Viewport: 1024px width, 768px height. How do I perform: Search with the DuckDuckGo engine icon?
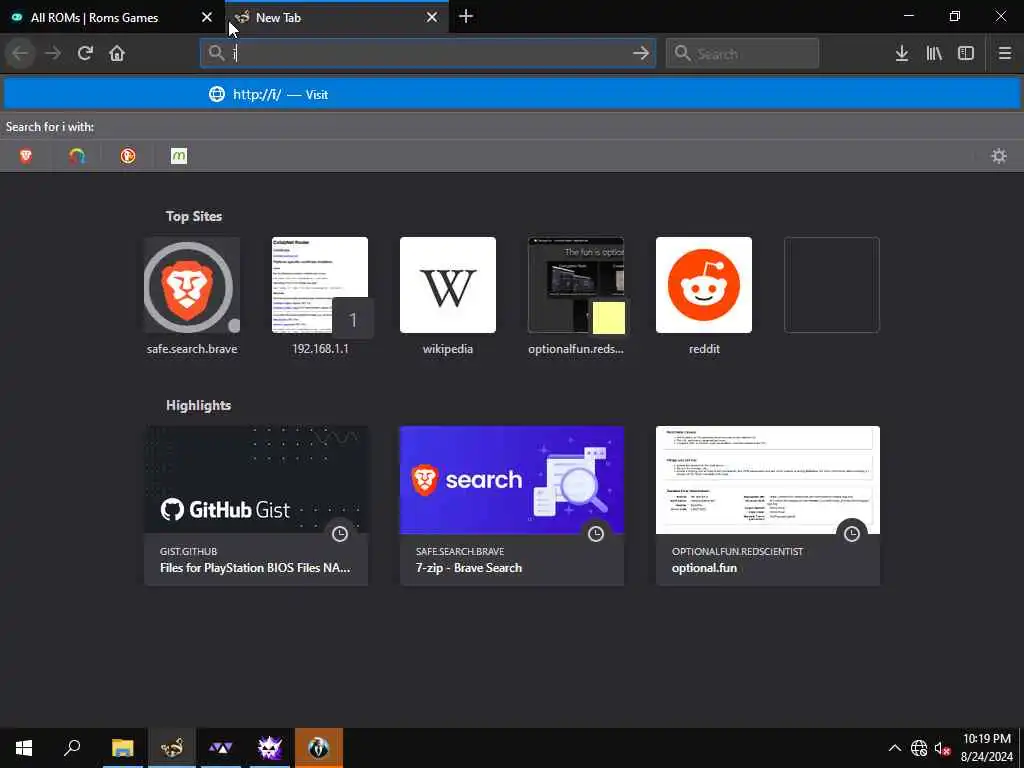tap(128, 156)
